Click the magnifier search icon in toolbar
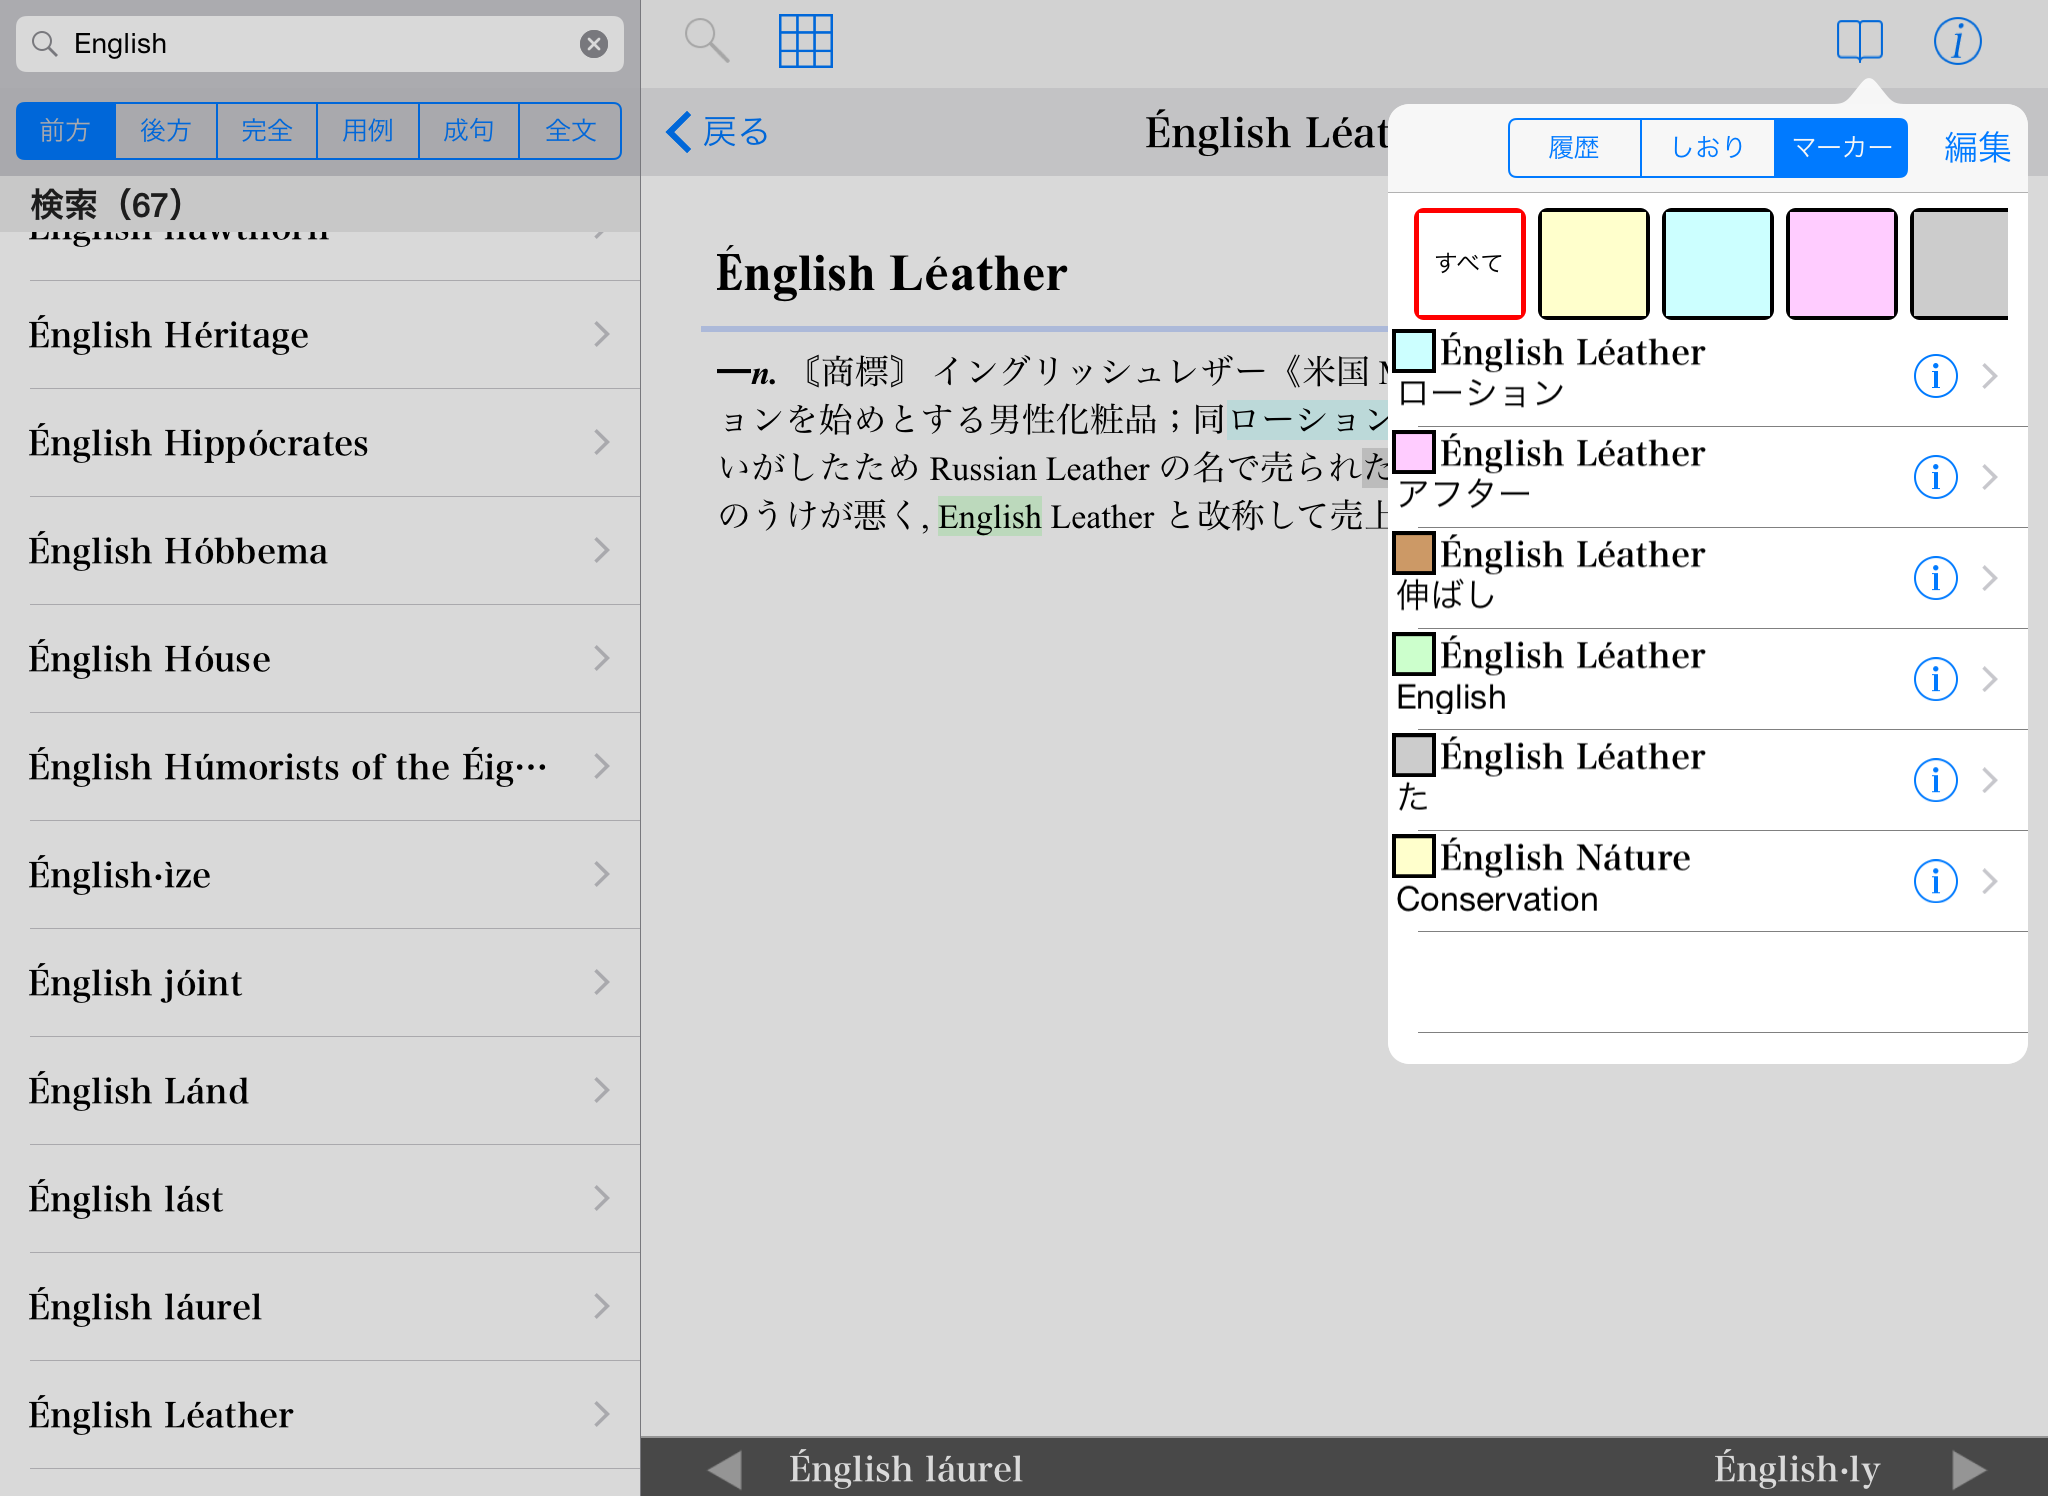The image size is (2048, 1496). tap(706, 41)
